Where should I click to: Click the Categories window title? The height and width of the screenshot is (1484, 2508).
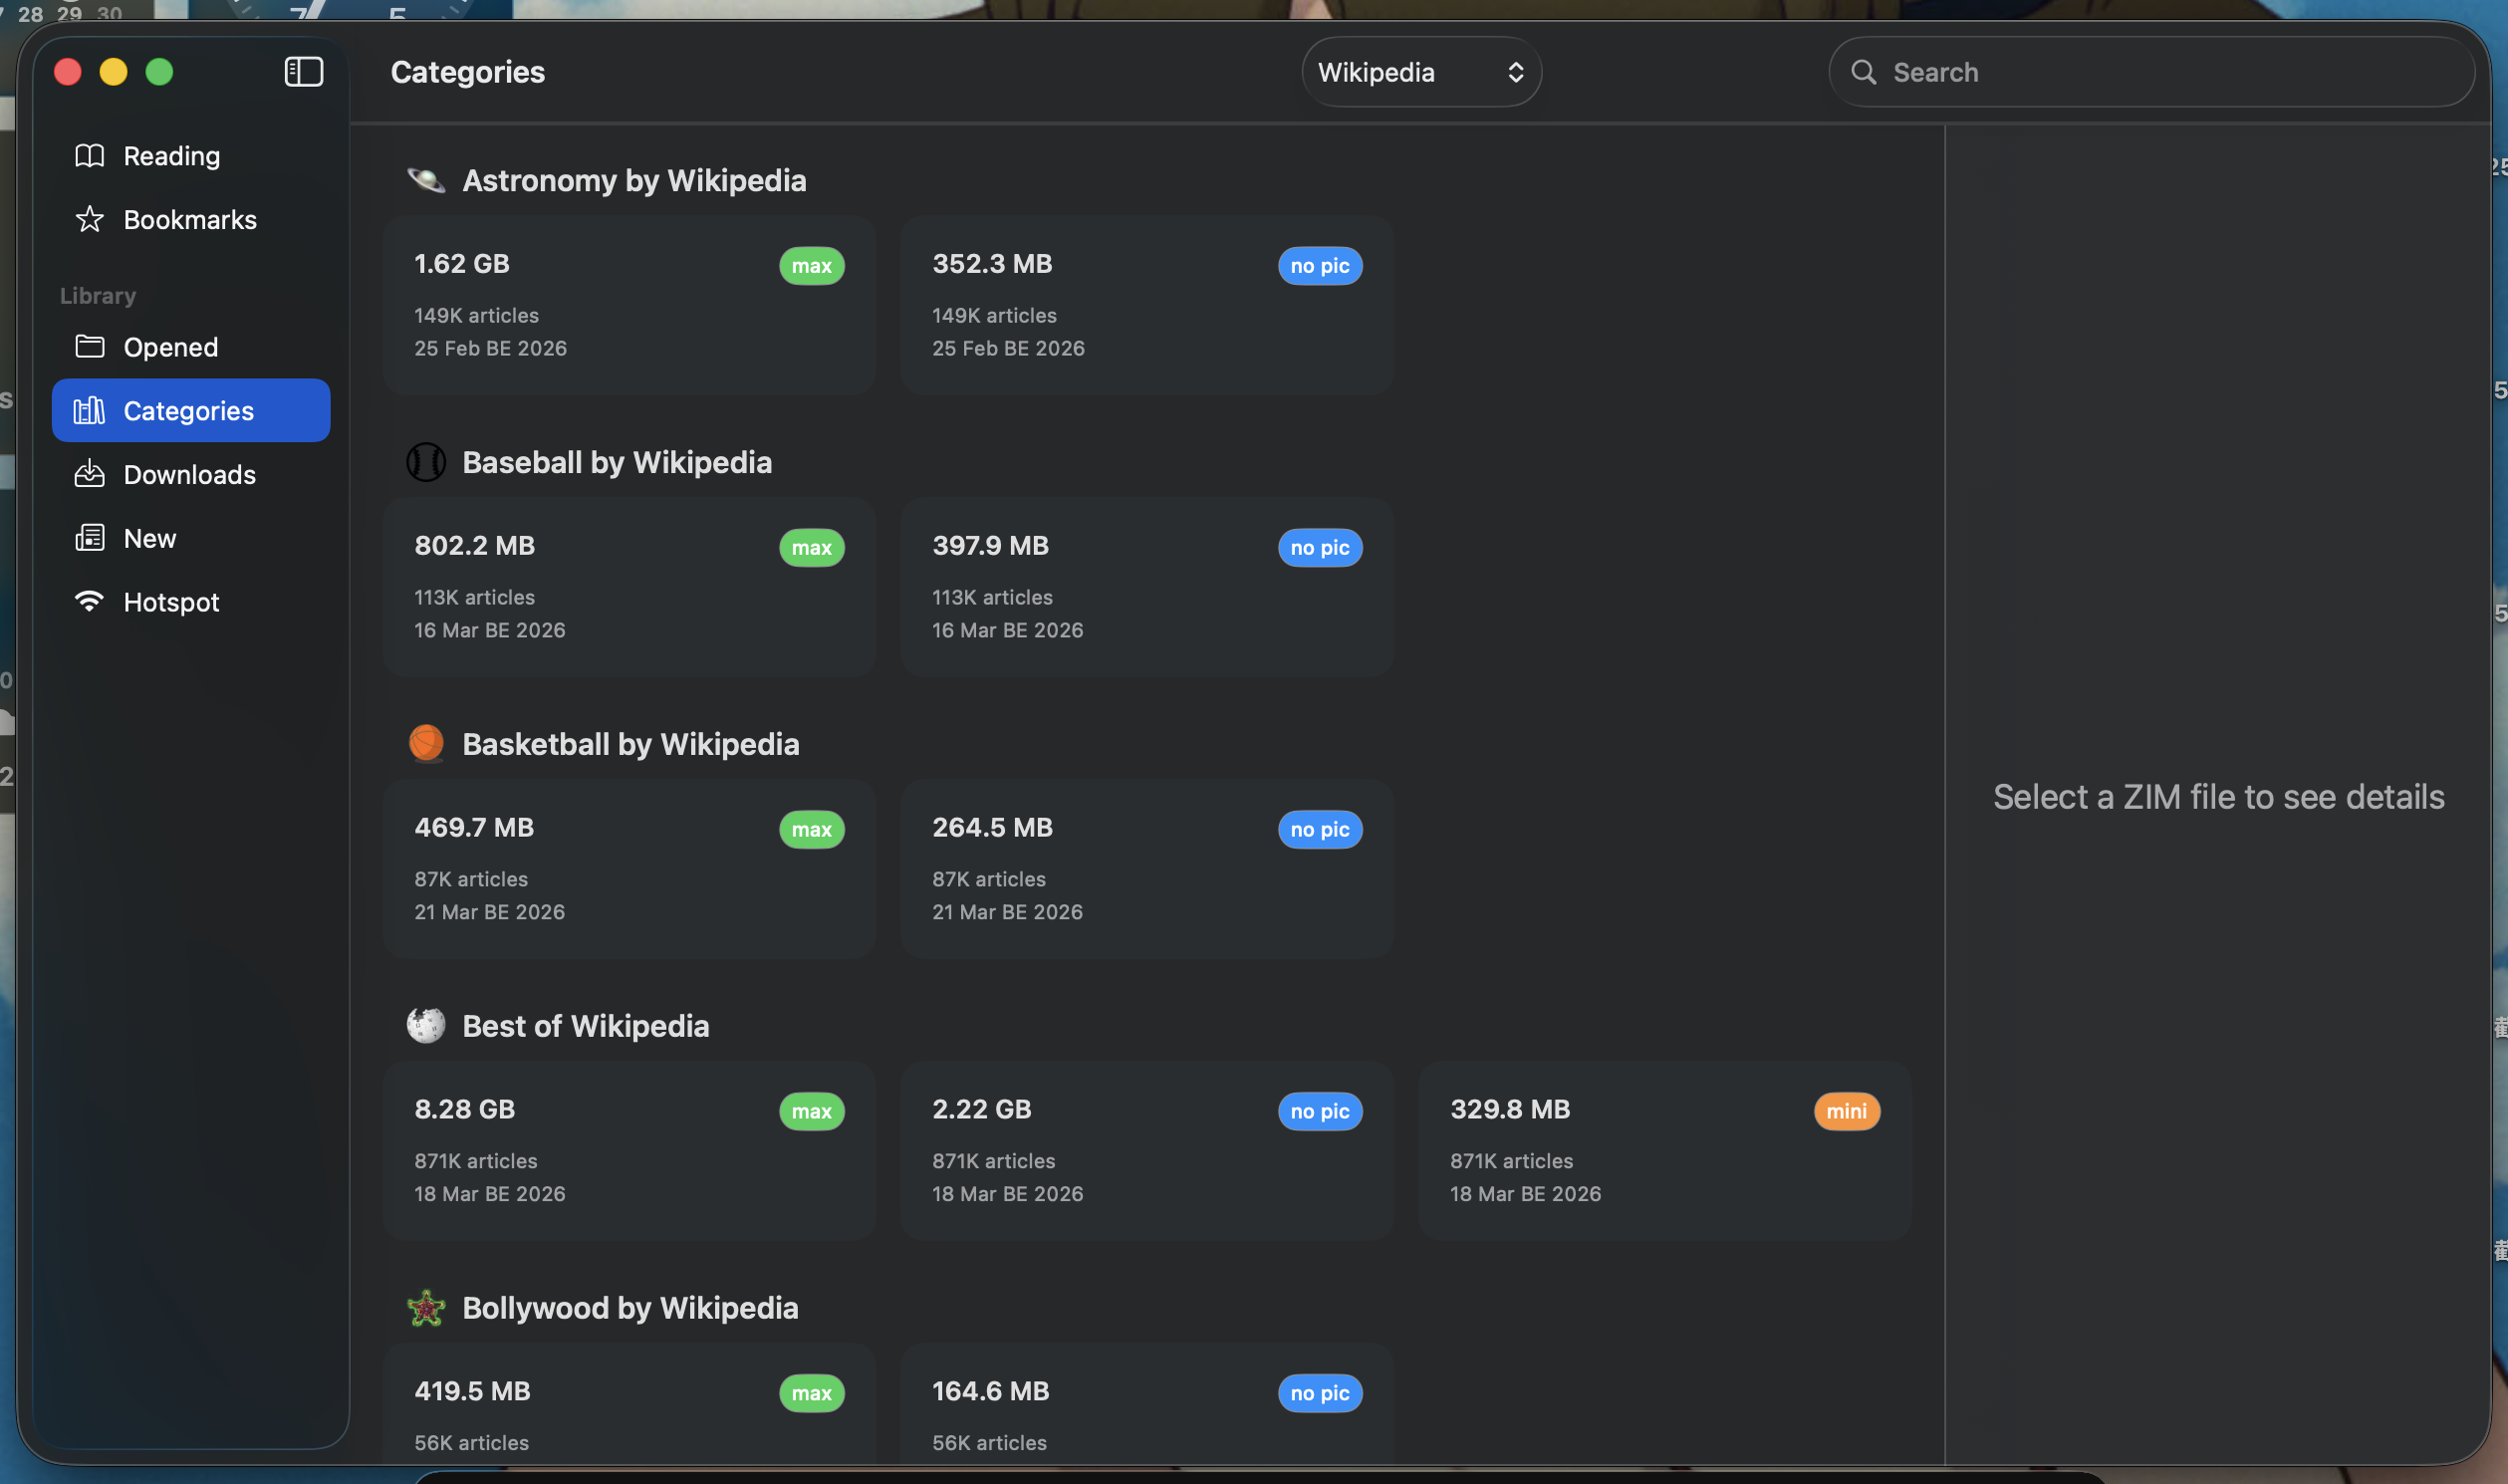468,72
